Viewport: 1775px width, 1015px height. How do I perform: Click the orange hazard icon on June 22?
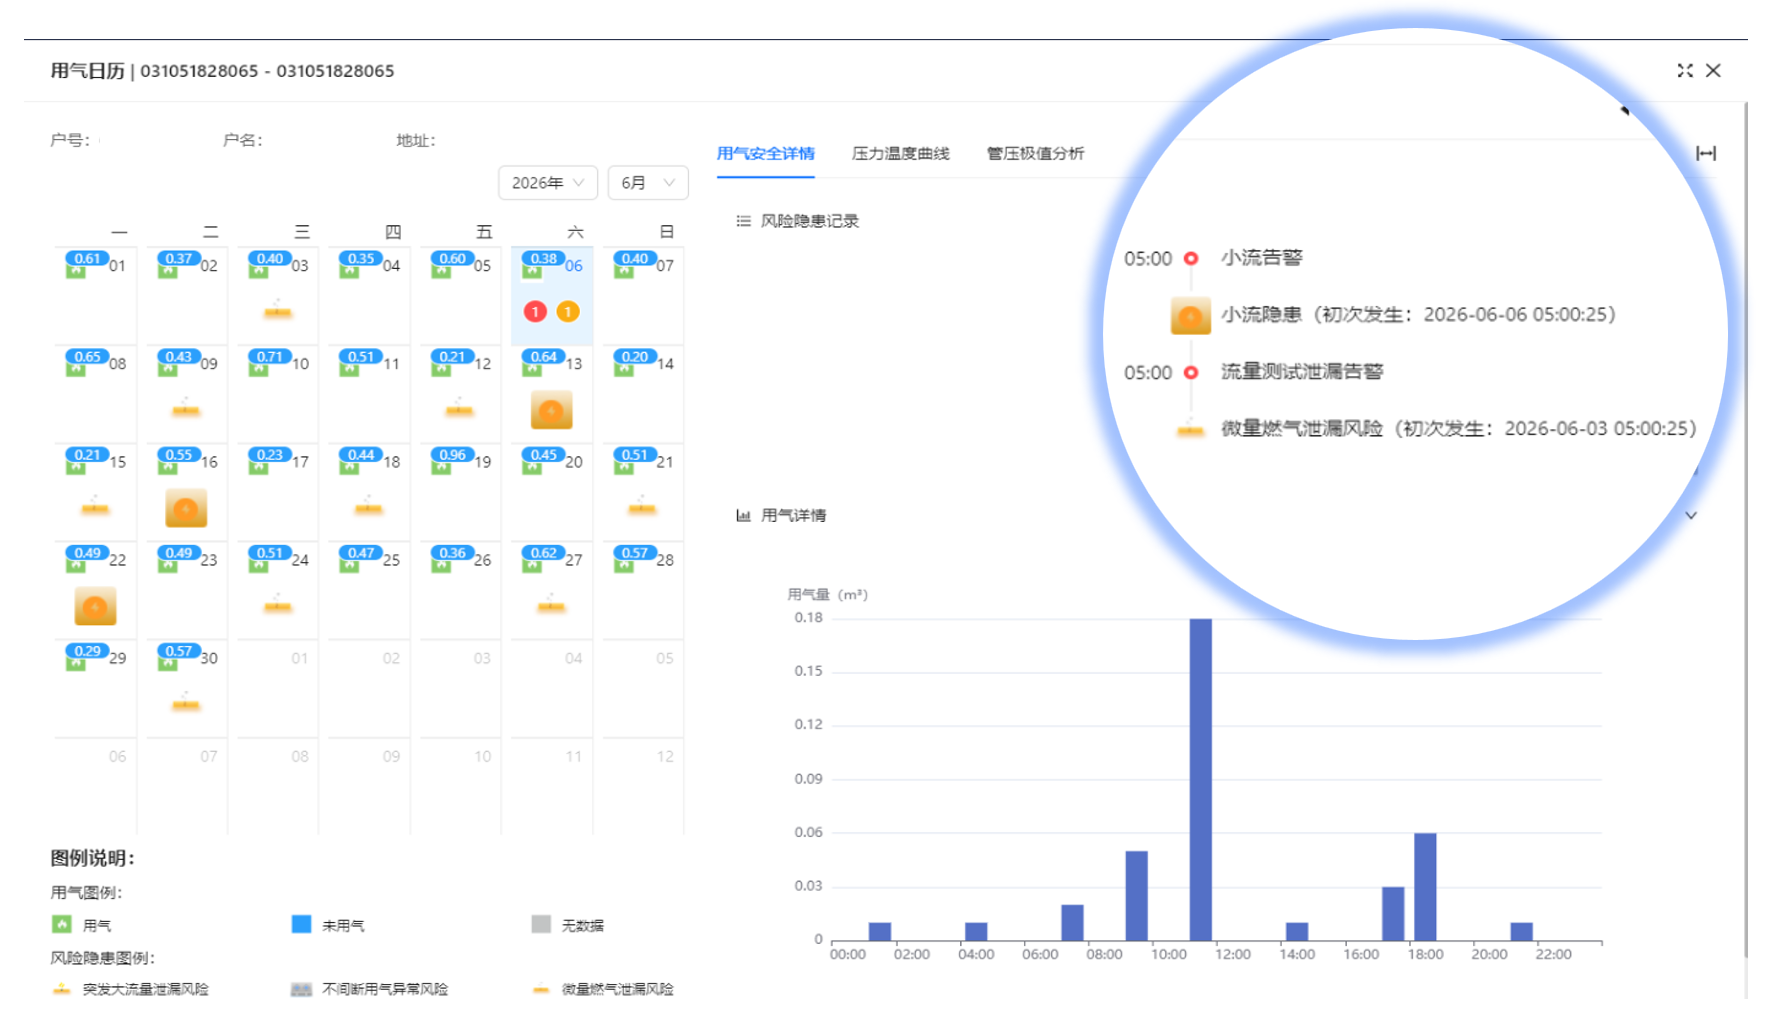(95, 606)
